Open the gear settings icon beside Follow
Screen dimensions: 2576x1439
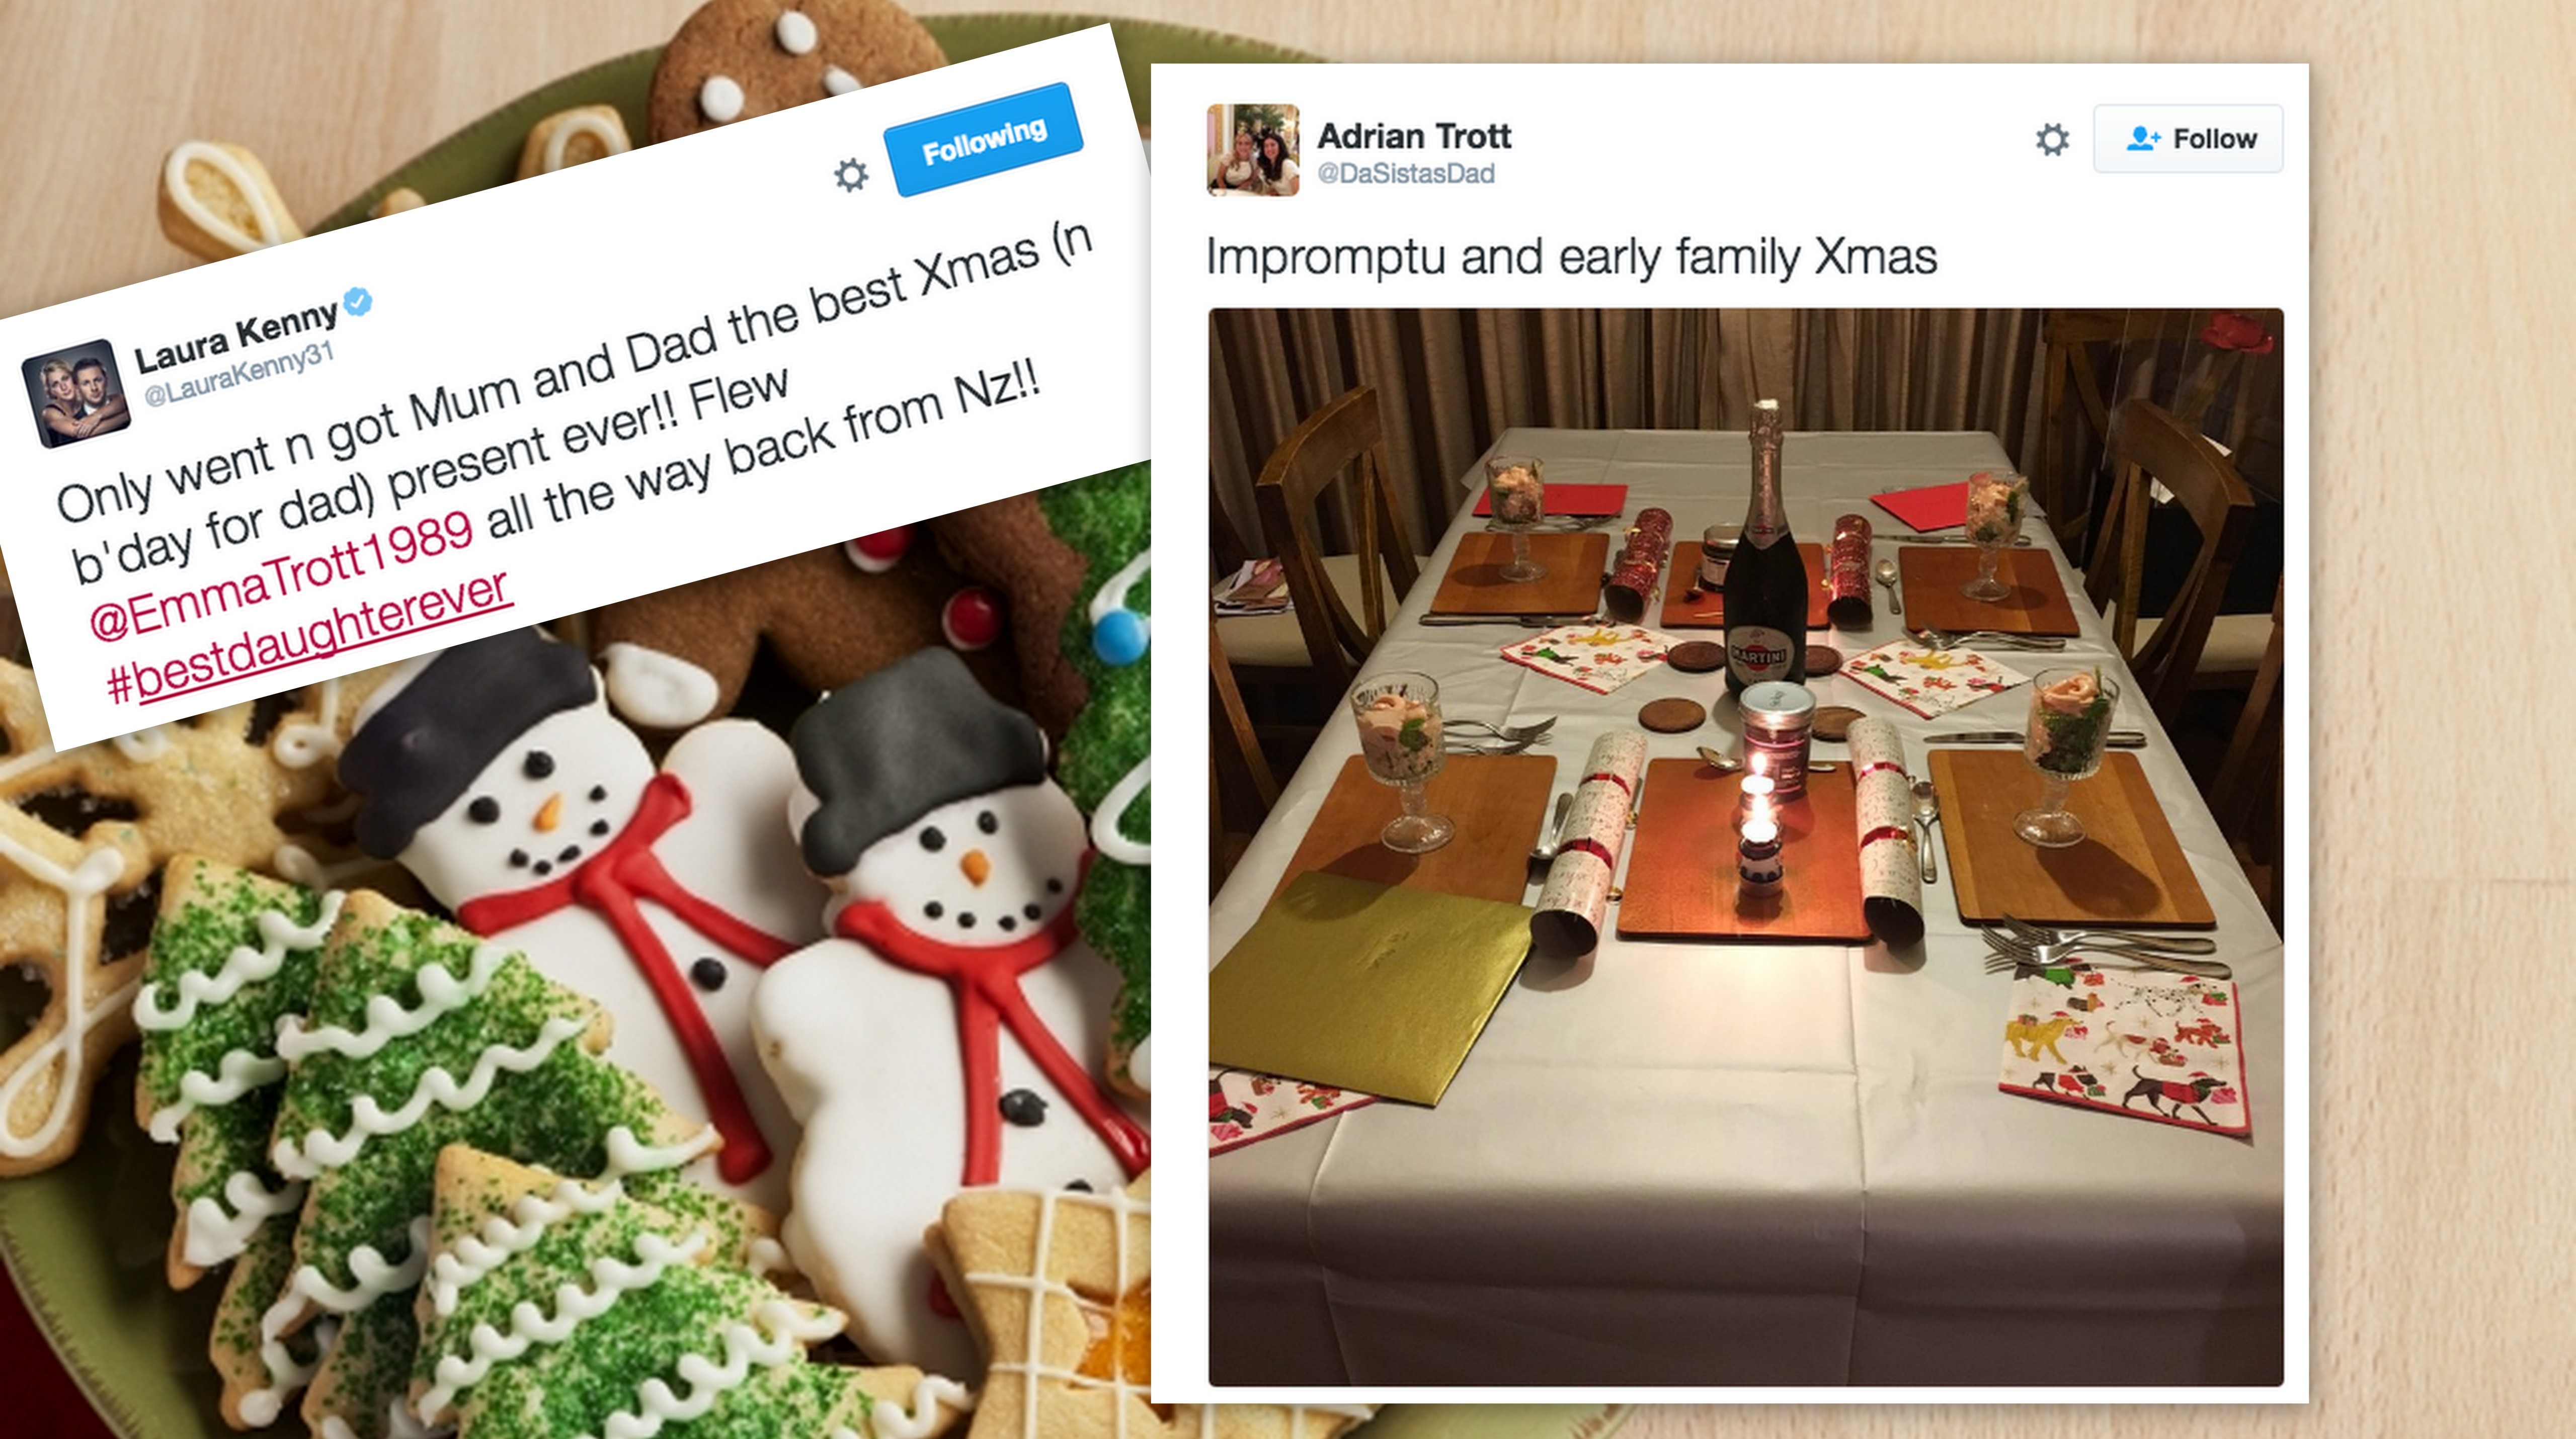click(2052, 139)
